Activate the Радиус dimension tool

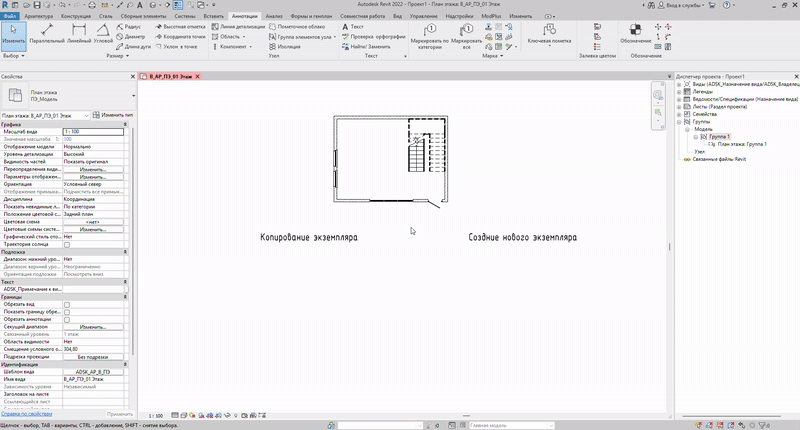129,27
